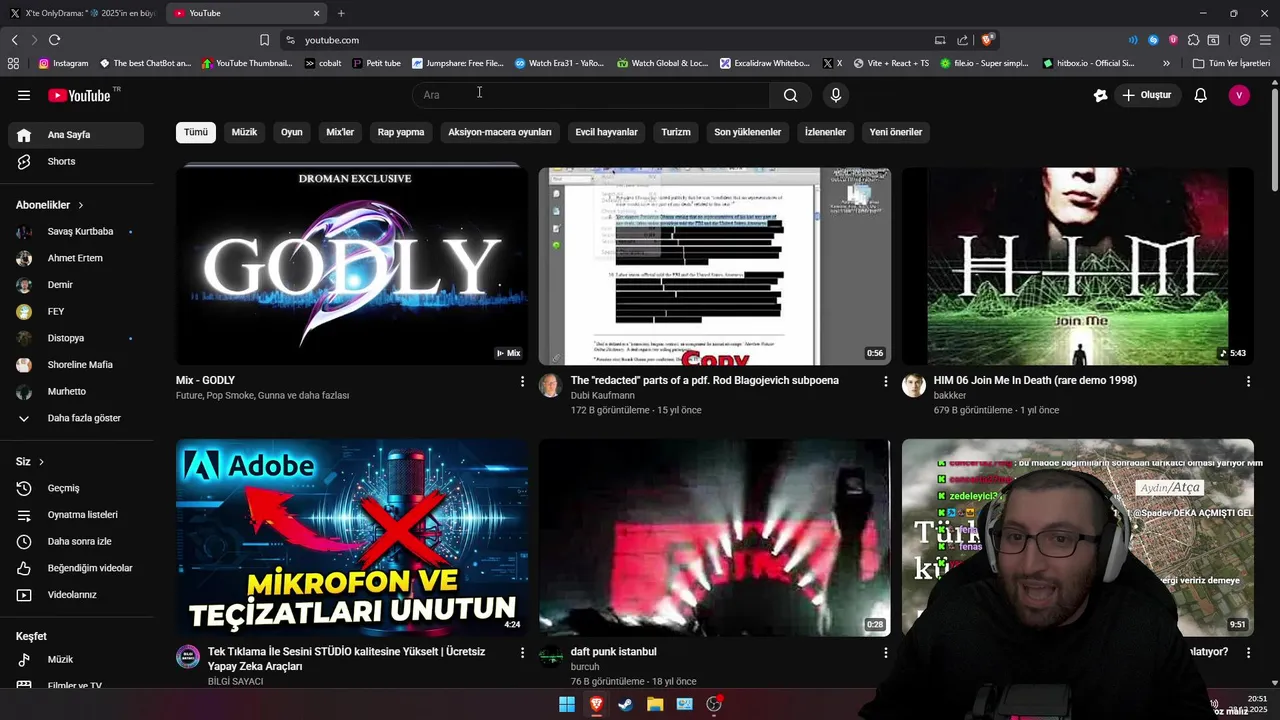Bookmark this page with the bookmark icon
The width and height of the screenshot is (1280, 720).
264,40
